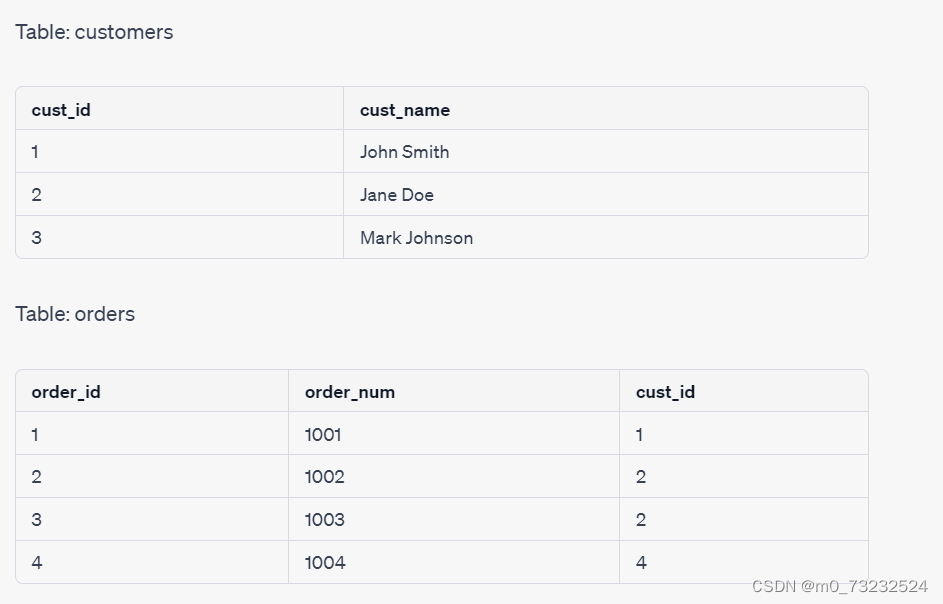Click the CSDN @m0_73232524 watermark

(840, 586)
